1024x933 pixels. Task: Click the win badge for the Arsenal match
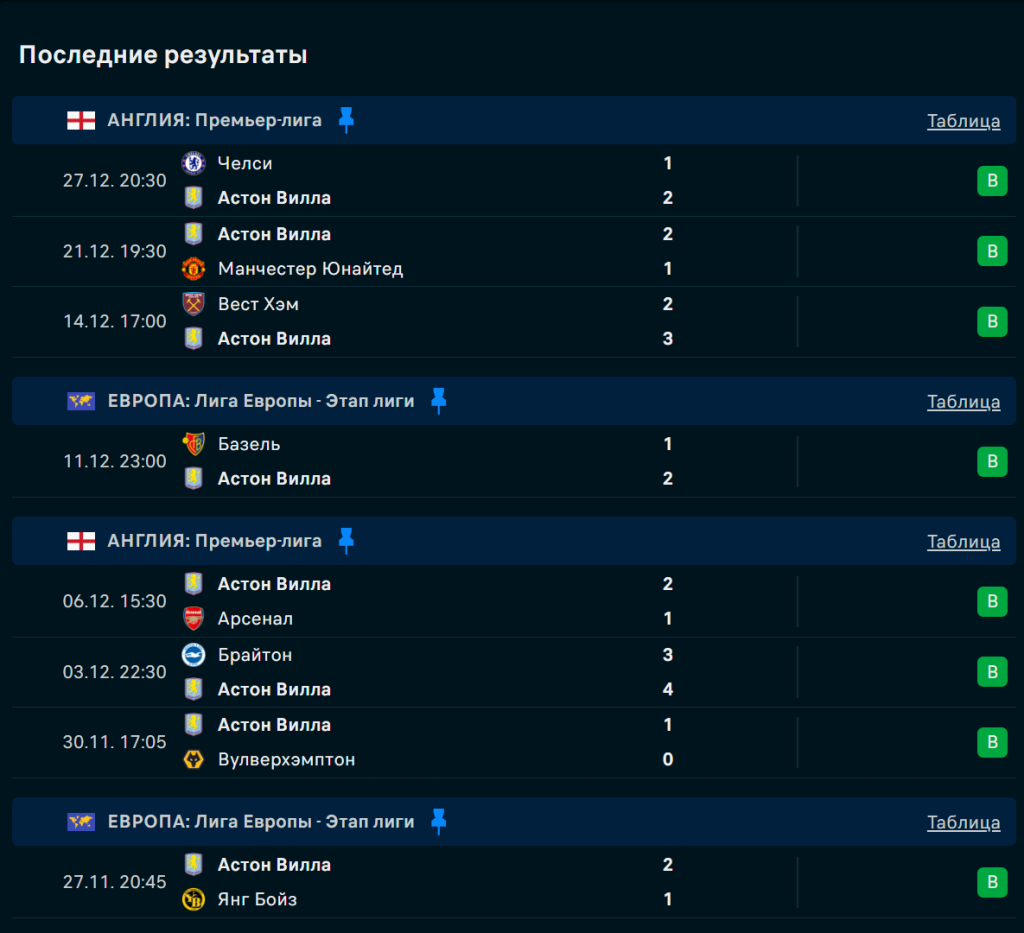pos(991,601)
